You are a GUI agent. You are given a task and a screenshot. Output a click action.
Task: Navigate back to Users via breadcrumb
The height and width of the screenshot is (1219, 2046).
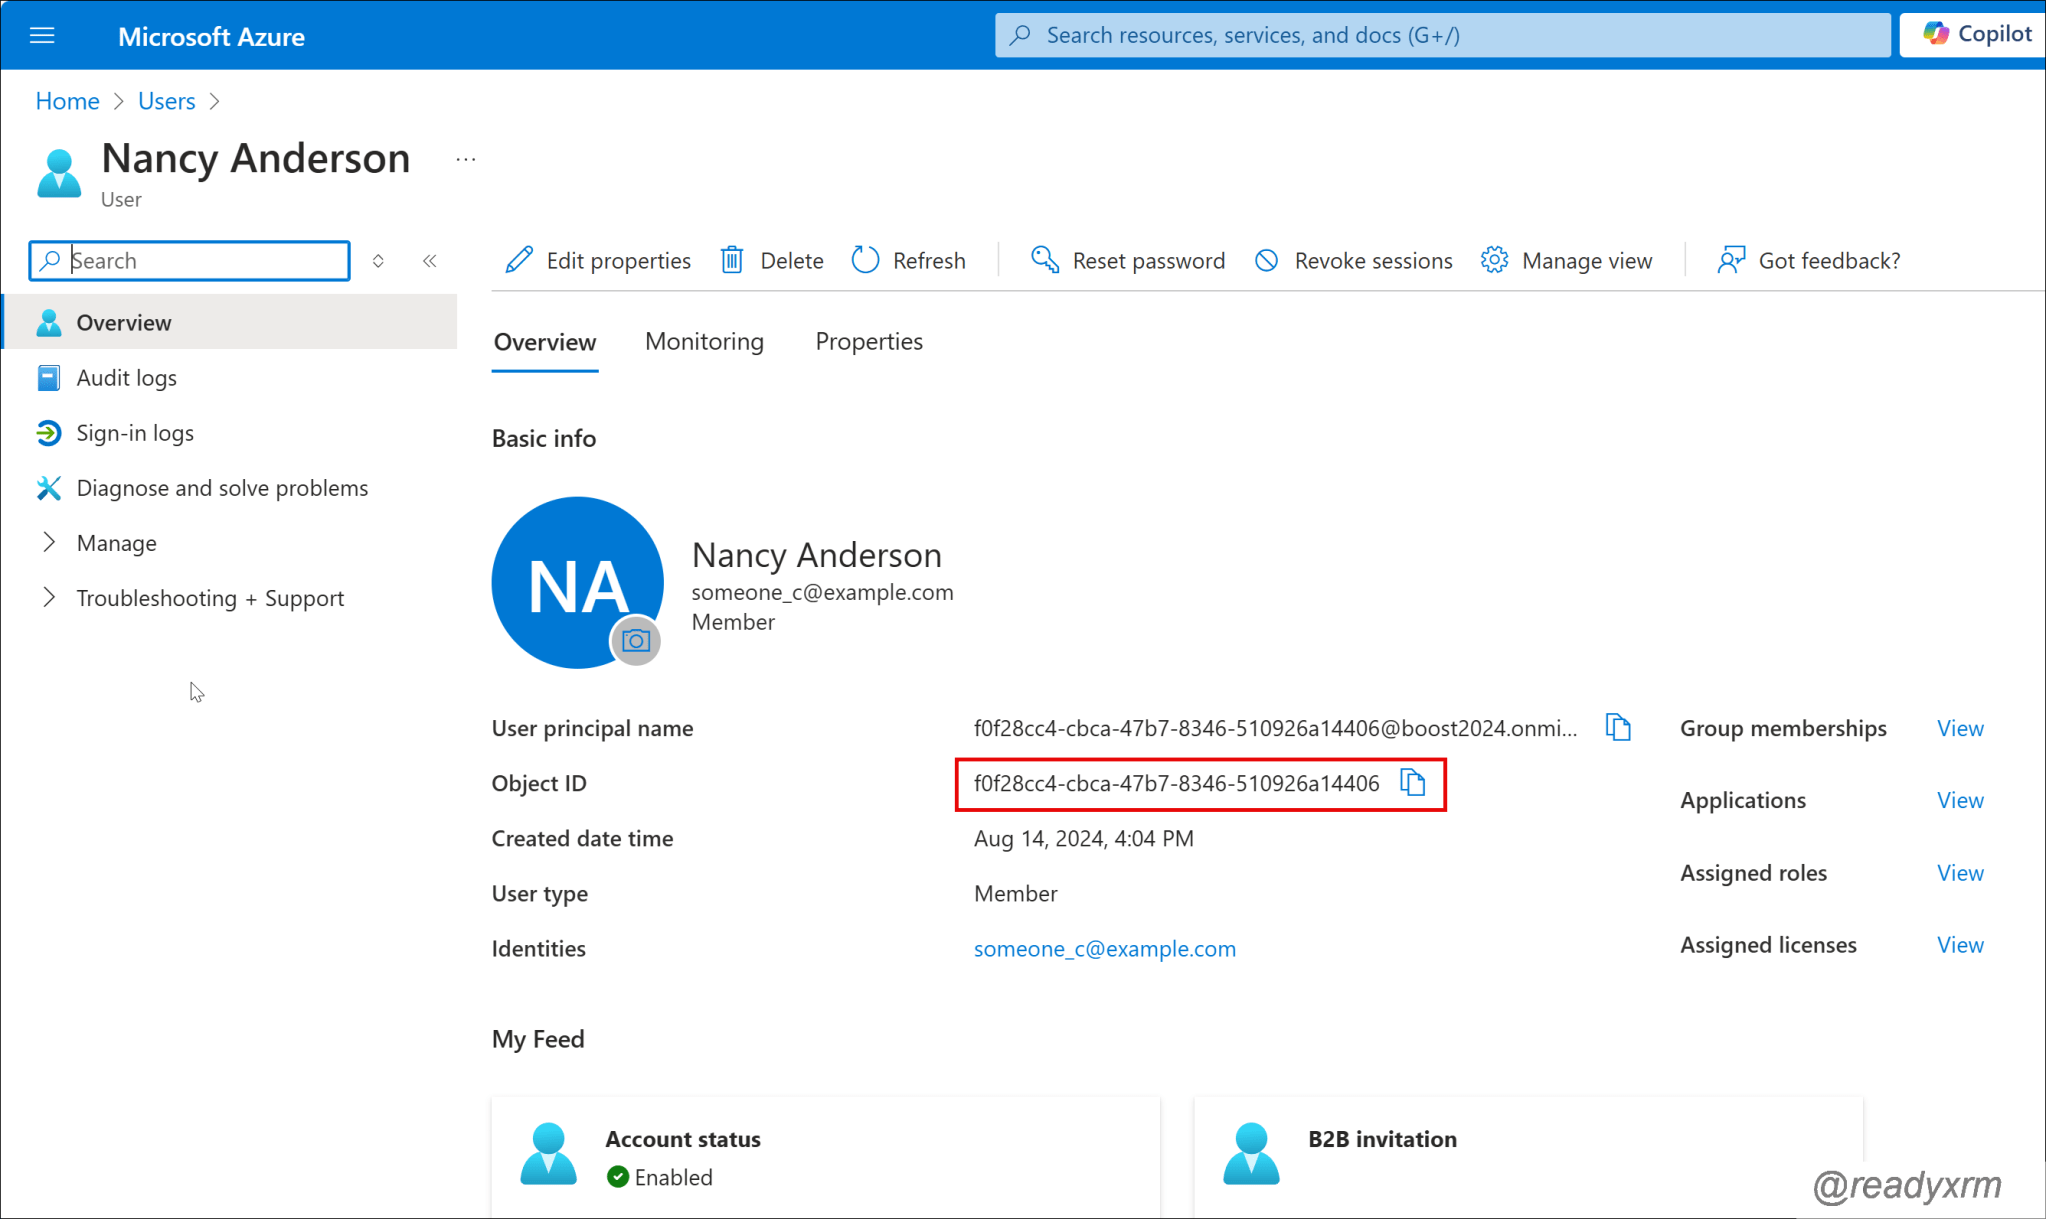pos(166,100)
